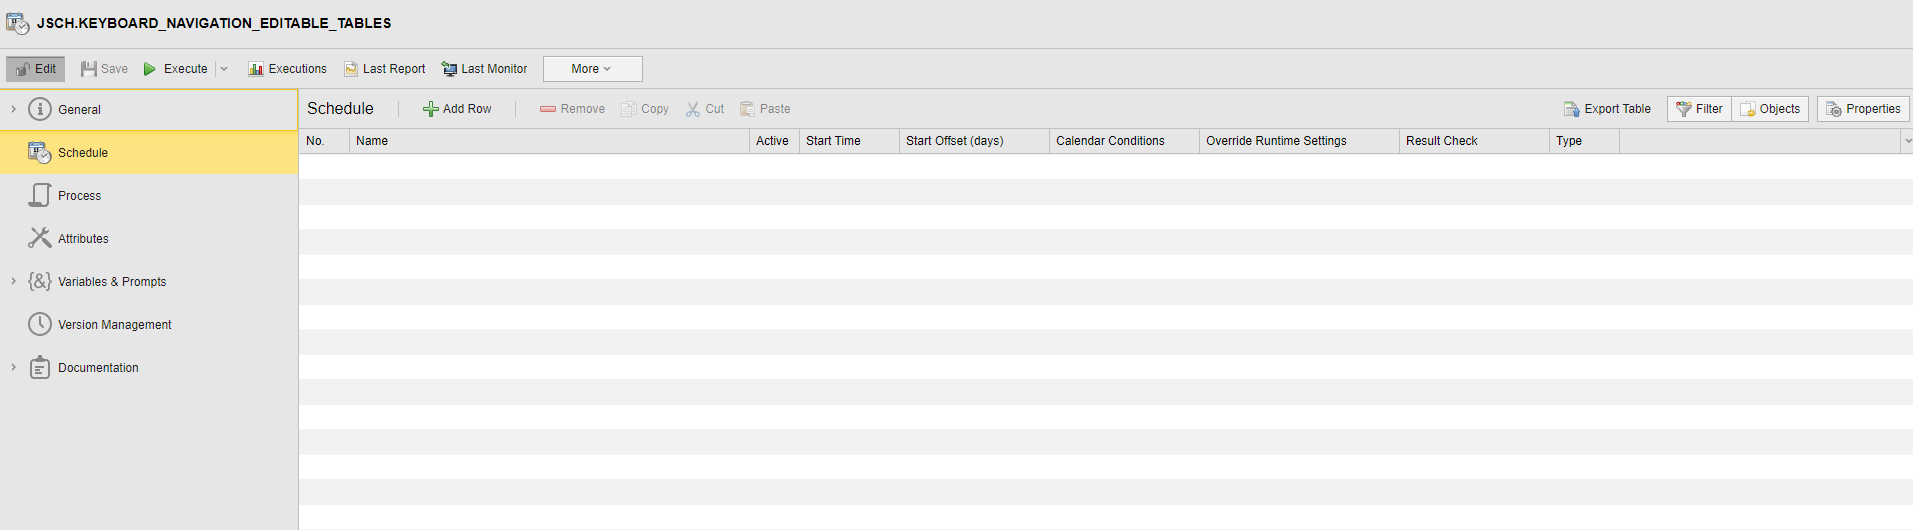This screenshot has height=530, width=1913.
Task: Click the Start Offset (days) header
Action: point(974,141)
